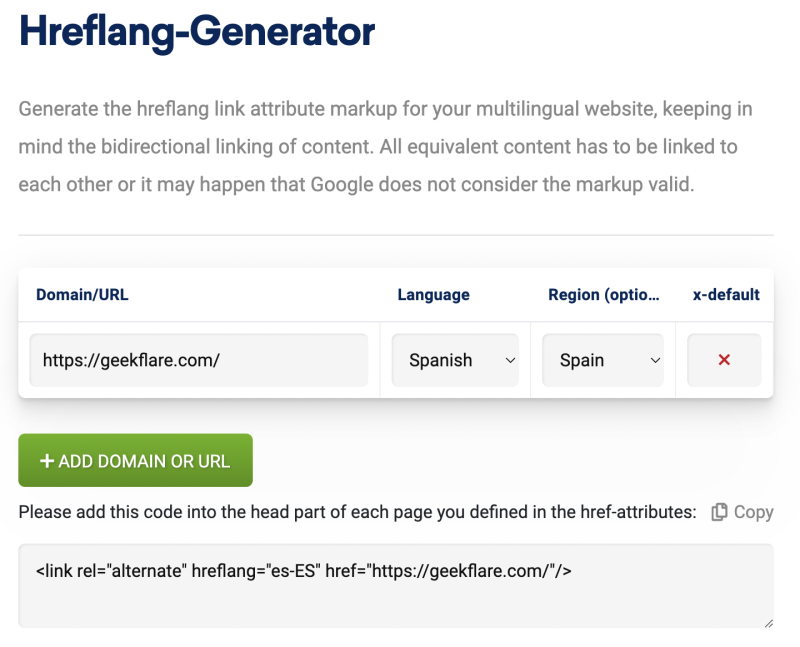Click the description paragraph about bidirectional linking
The image size is (800, 647).
pyautogui.click(x=385, y=147)
